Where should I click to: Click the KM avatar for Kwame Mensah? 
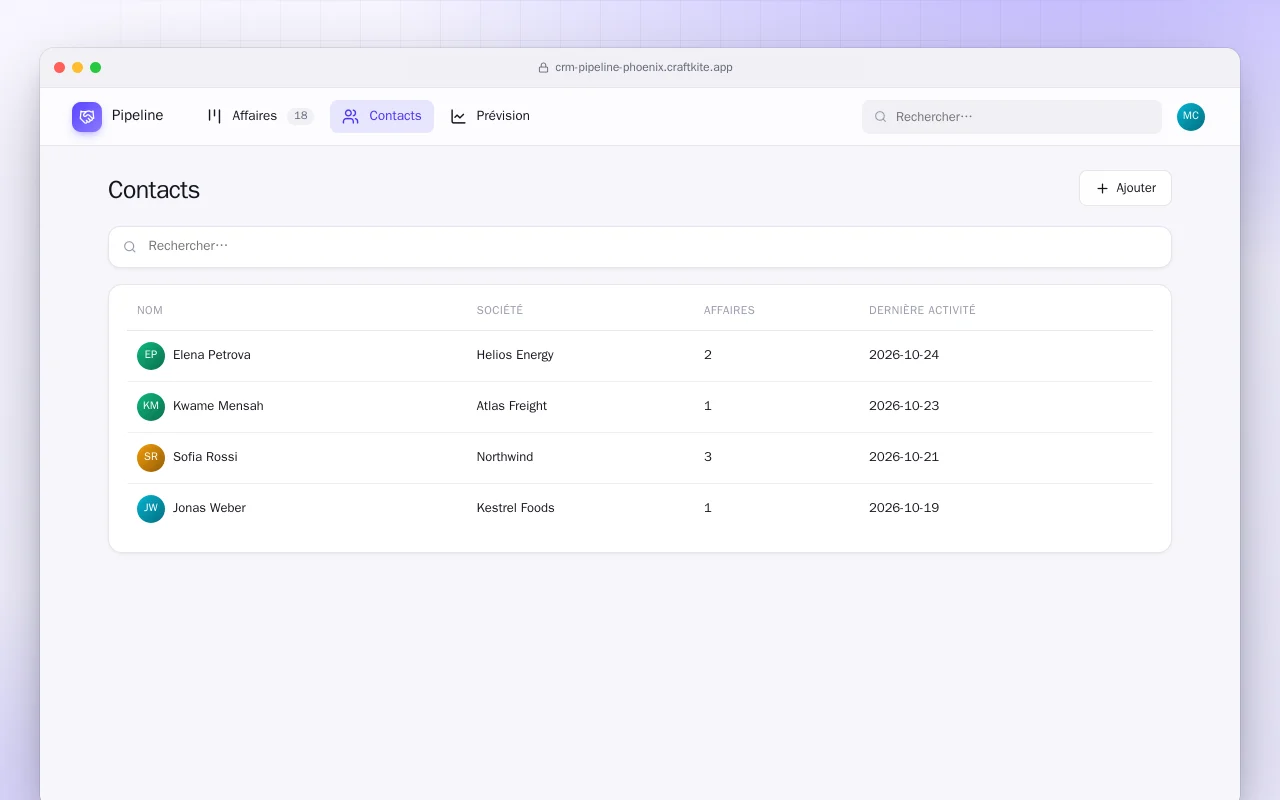(x=151, y=407)
